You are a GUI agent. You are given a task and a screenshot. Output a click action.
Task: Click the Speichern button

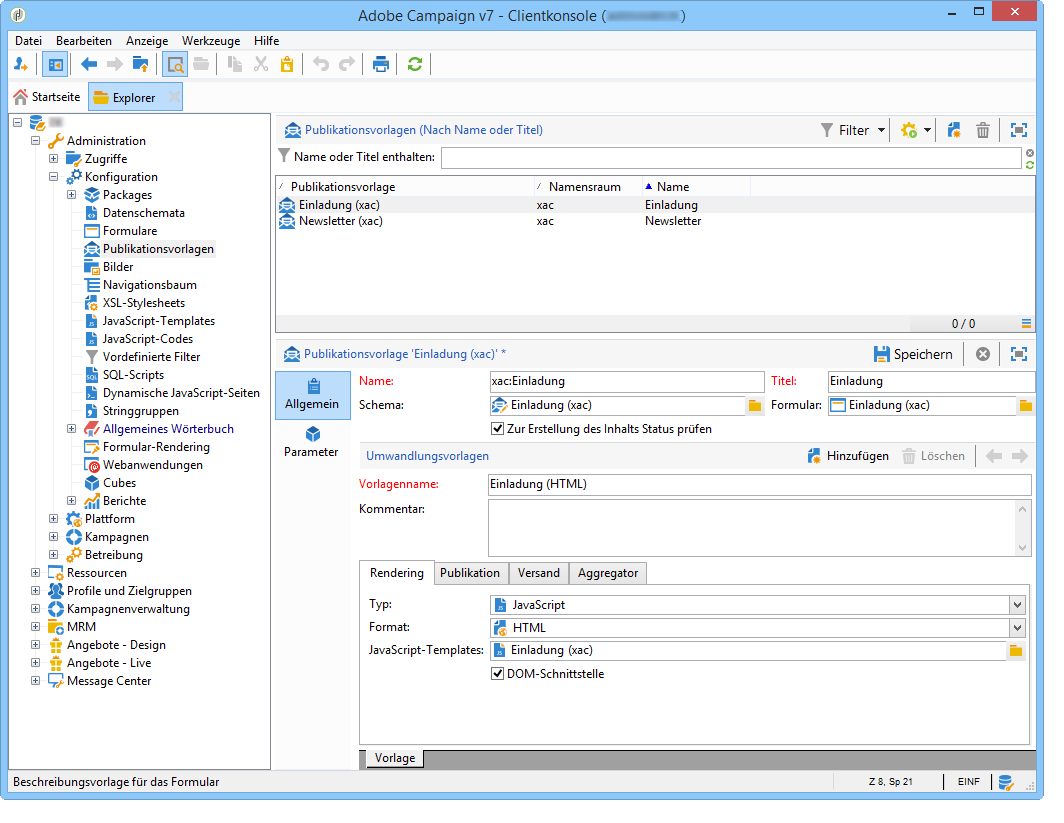(x=913, y=354)
